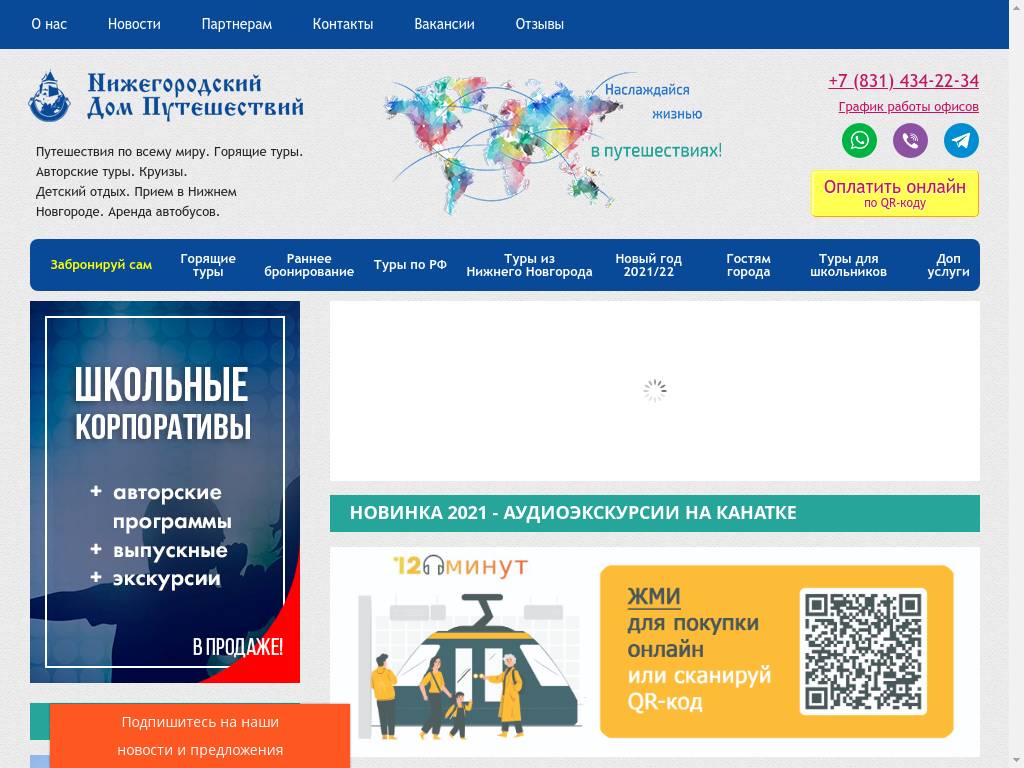1024x768 pixels.
Task: Click the Школьные корпоративы banner
Action: pos(165,490)
